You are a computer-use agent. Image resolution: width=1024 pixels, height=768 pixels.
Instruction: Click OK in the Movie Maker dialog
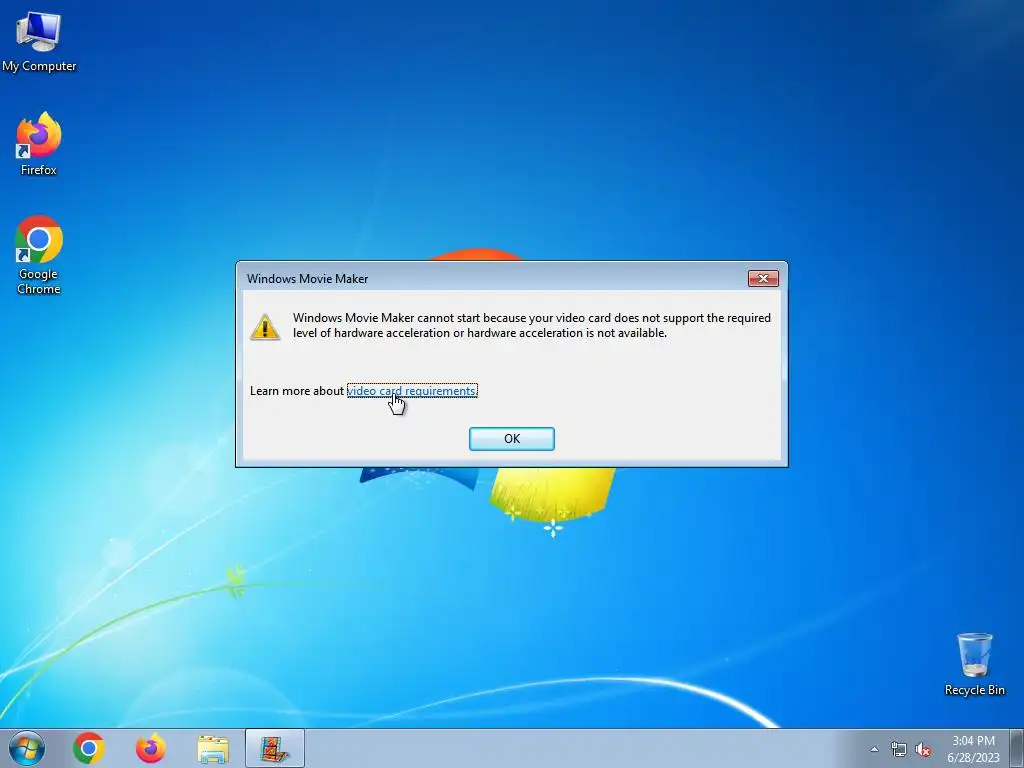[x=511, y=439]
